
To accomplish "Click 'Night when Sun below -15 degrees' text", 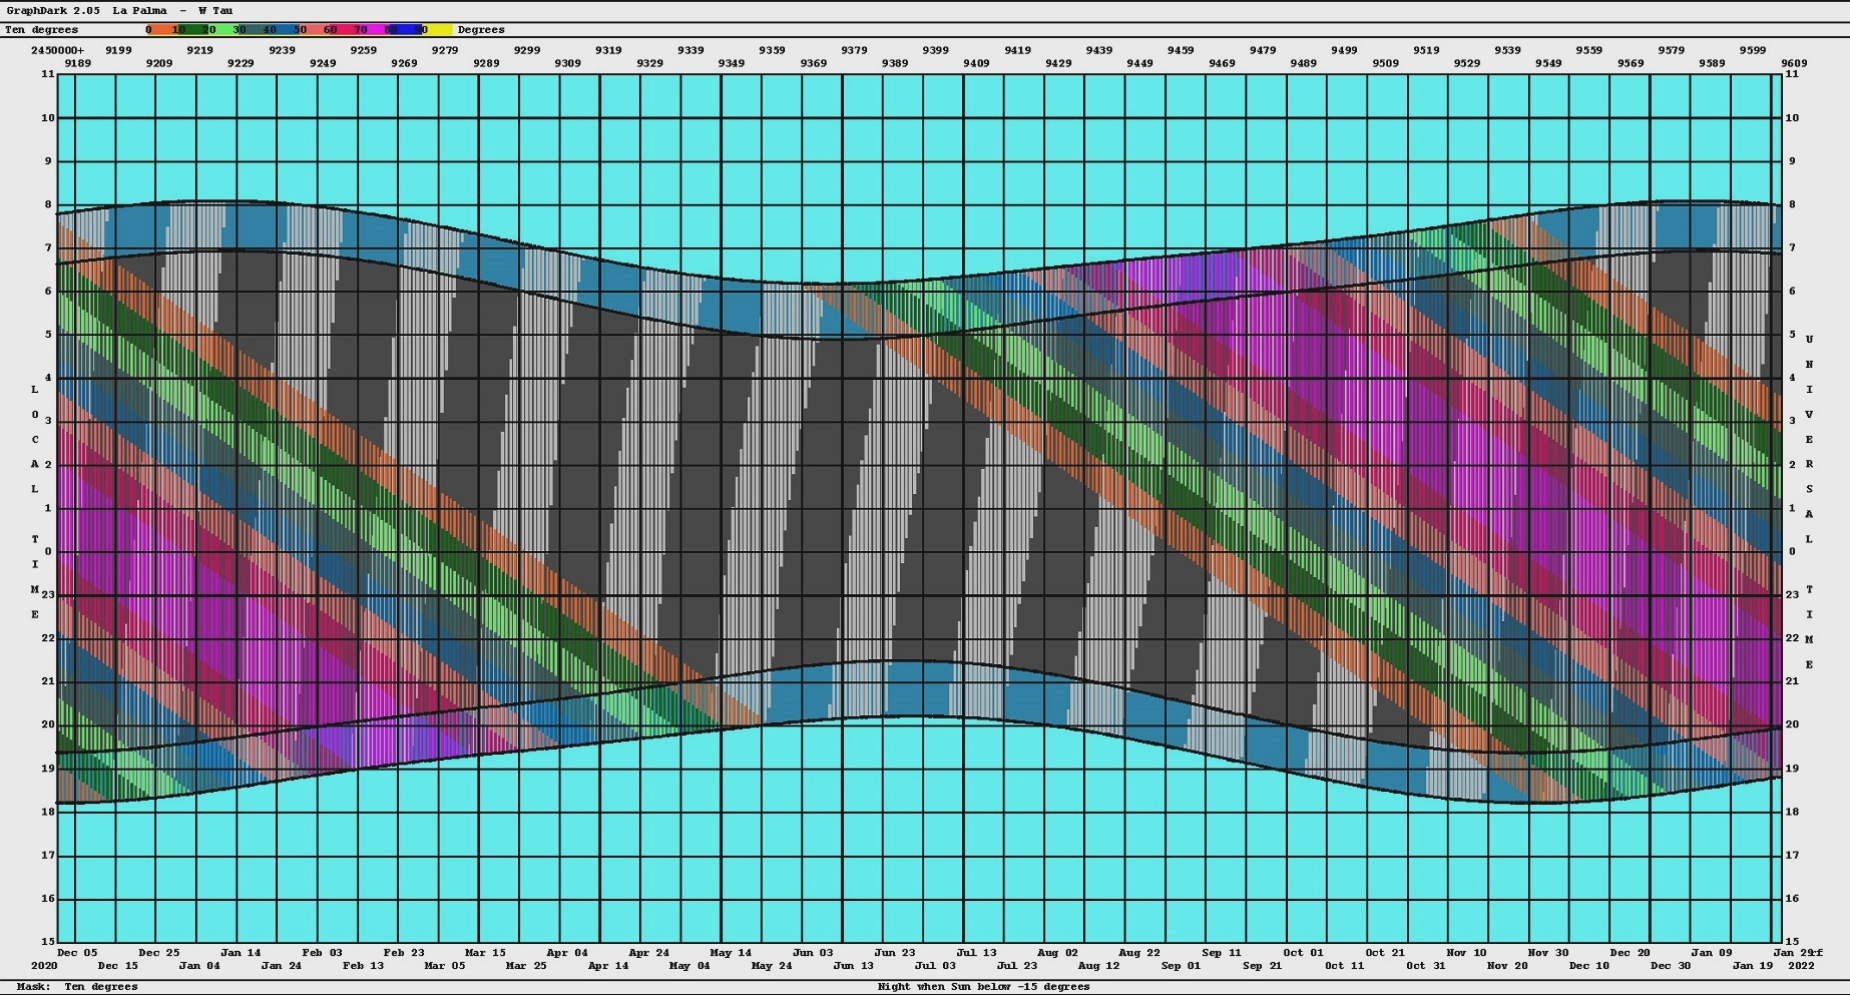I will click(x=983, y=987).
